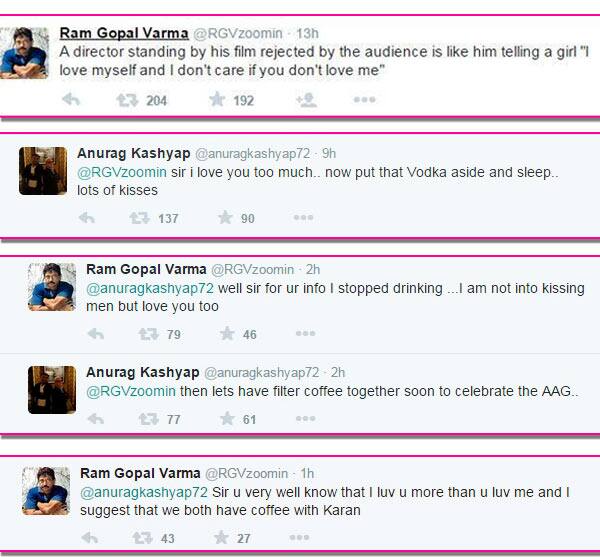Retweet the tweet with 204 retweets

click(x=127, y=101)
